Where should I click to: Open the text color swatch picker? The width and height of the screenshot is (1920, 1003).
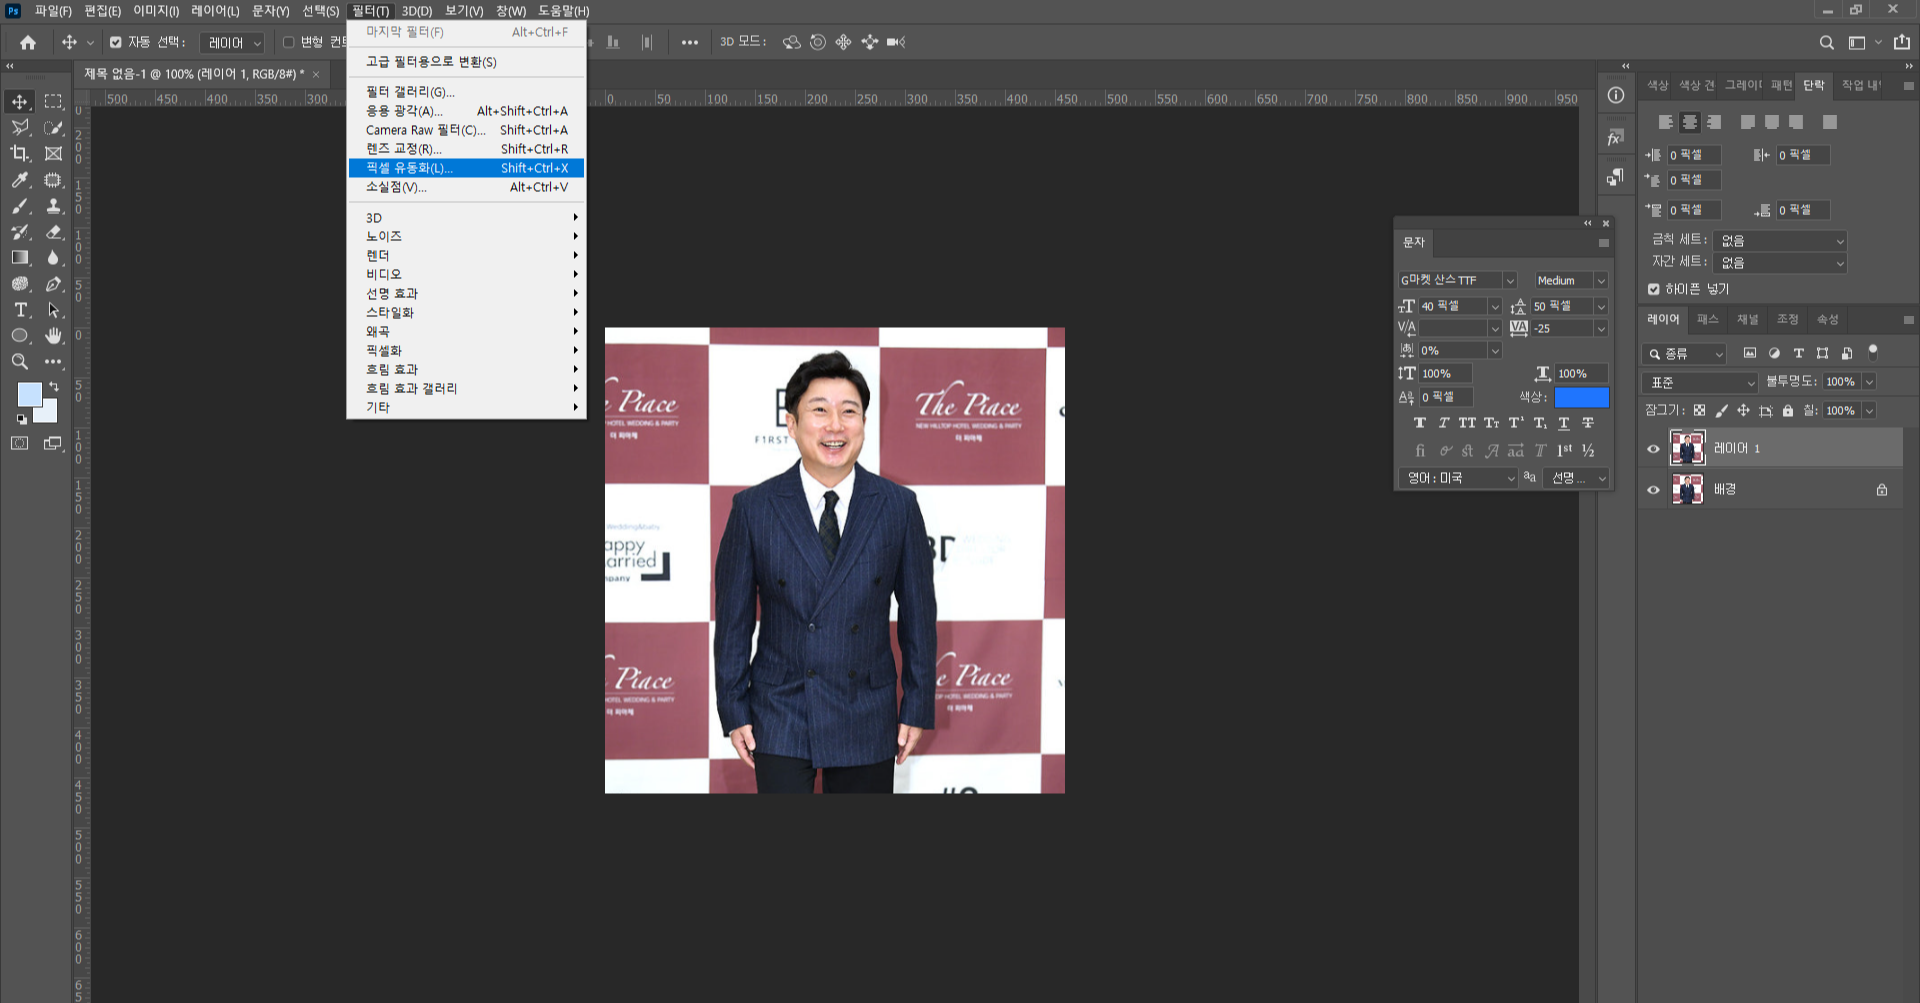point(1581,397)
